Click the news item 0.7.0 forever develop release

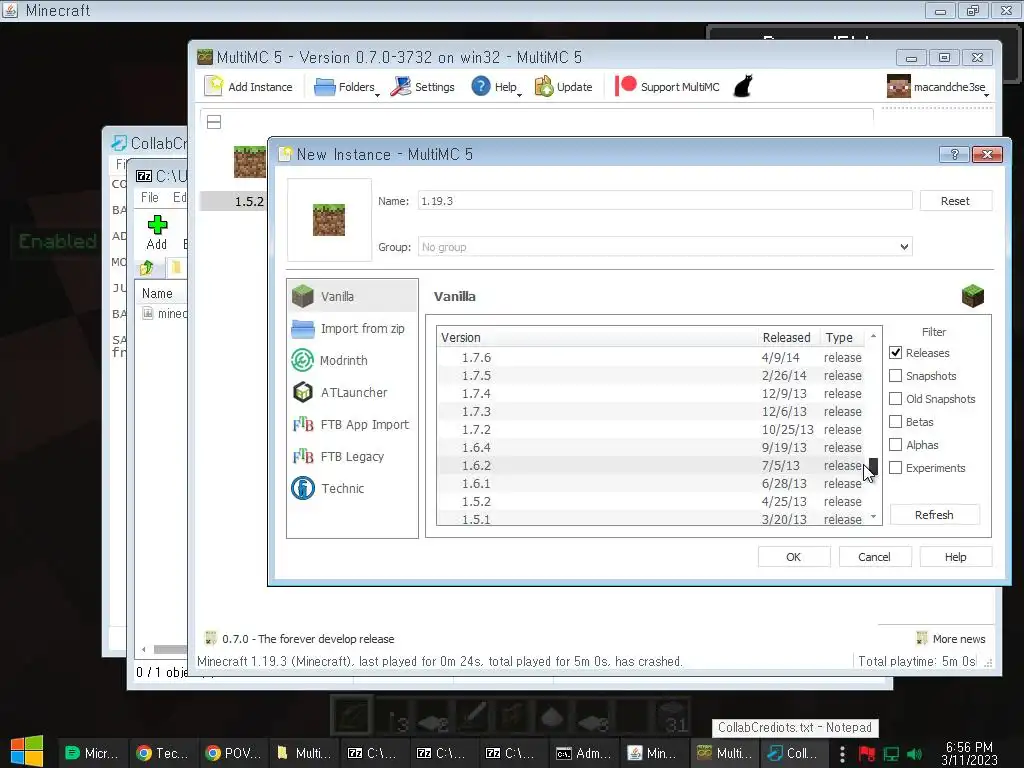(x=308, y=639)
